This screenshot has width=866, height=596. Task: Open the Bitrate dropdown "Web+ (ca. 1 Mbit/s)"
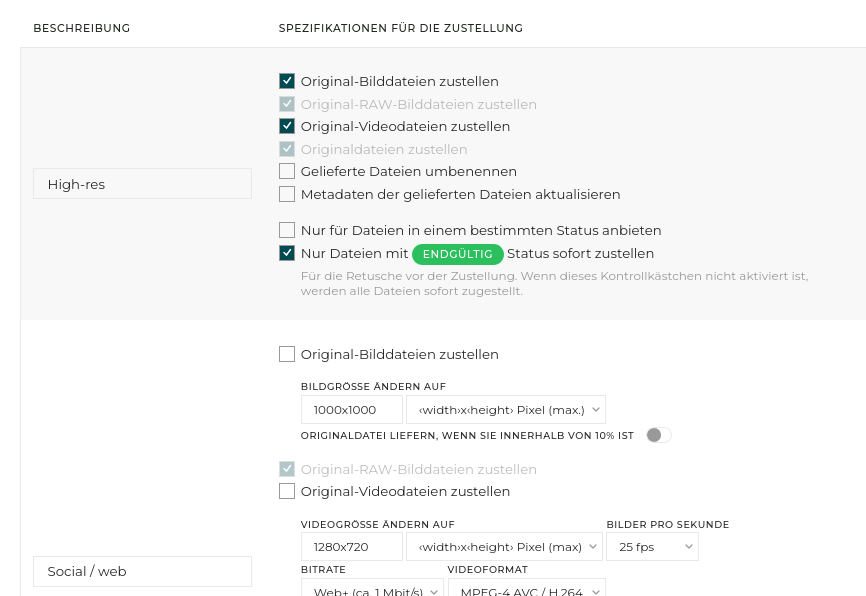tap(372, 590)
